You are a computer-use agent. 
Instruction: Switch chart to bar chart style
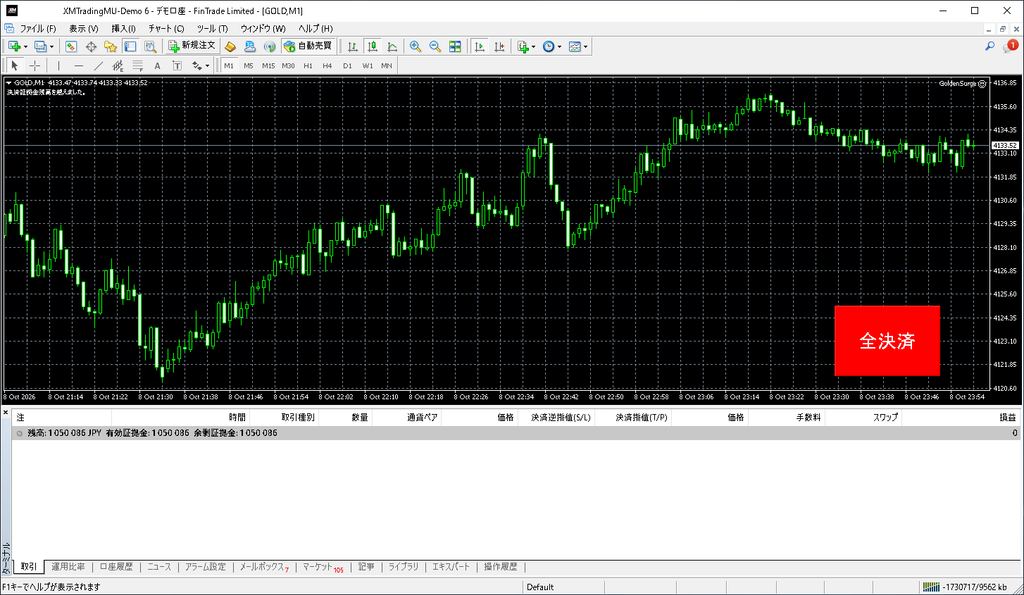click(x=353, y=46)
